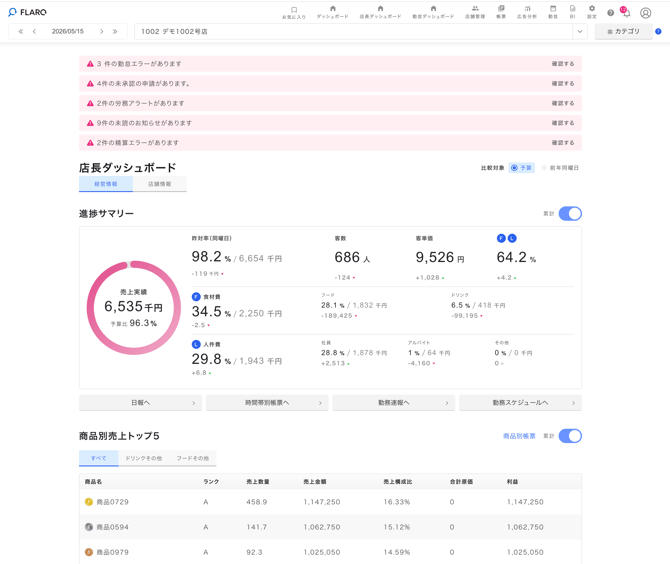Open the 帳票 reports icon
670x564 pixels.
(501, 9)
